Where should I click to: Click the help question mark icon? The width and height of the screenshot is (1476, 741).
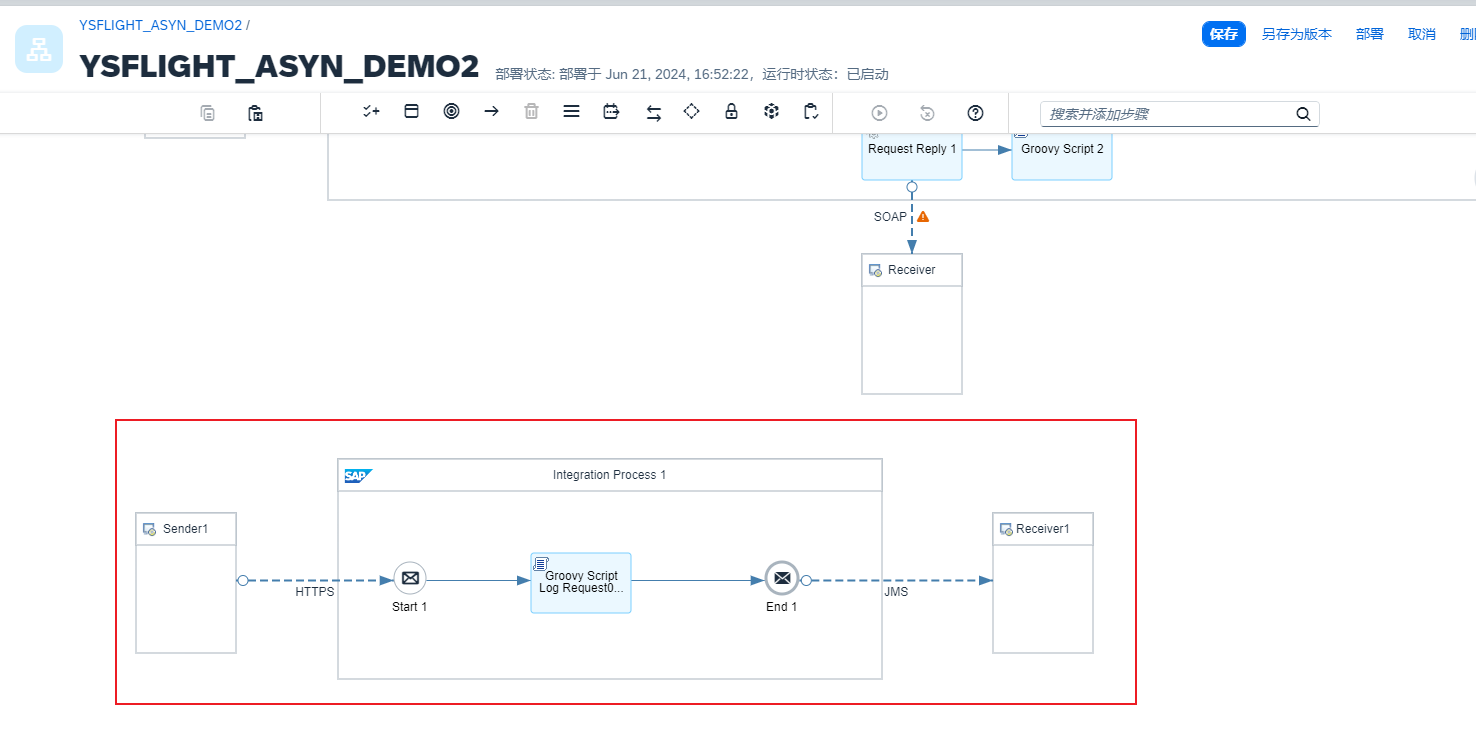975,113
